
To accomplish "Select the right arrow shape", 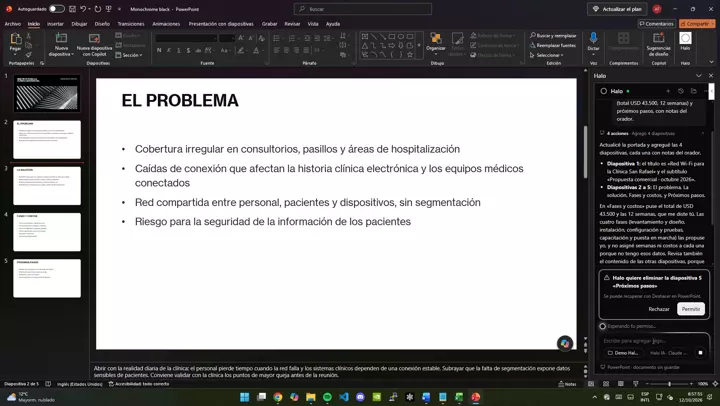I will pyautogui.click(x=392, y=45).
